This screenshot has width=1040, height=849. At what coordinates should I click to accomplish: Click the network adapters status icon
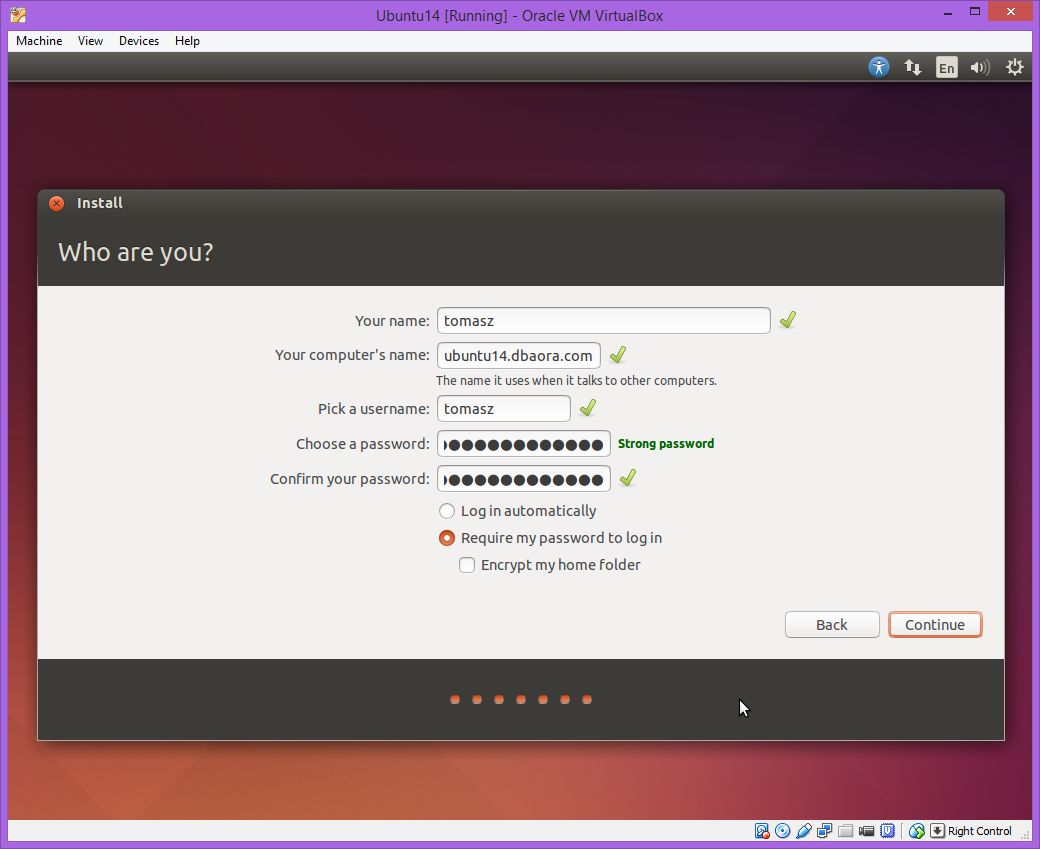(824, 831)
